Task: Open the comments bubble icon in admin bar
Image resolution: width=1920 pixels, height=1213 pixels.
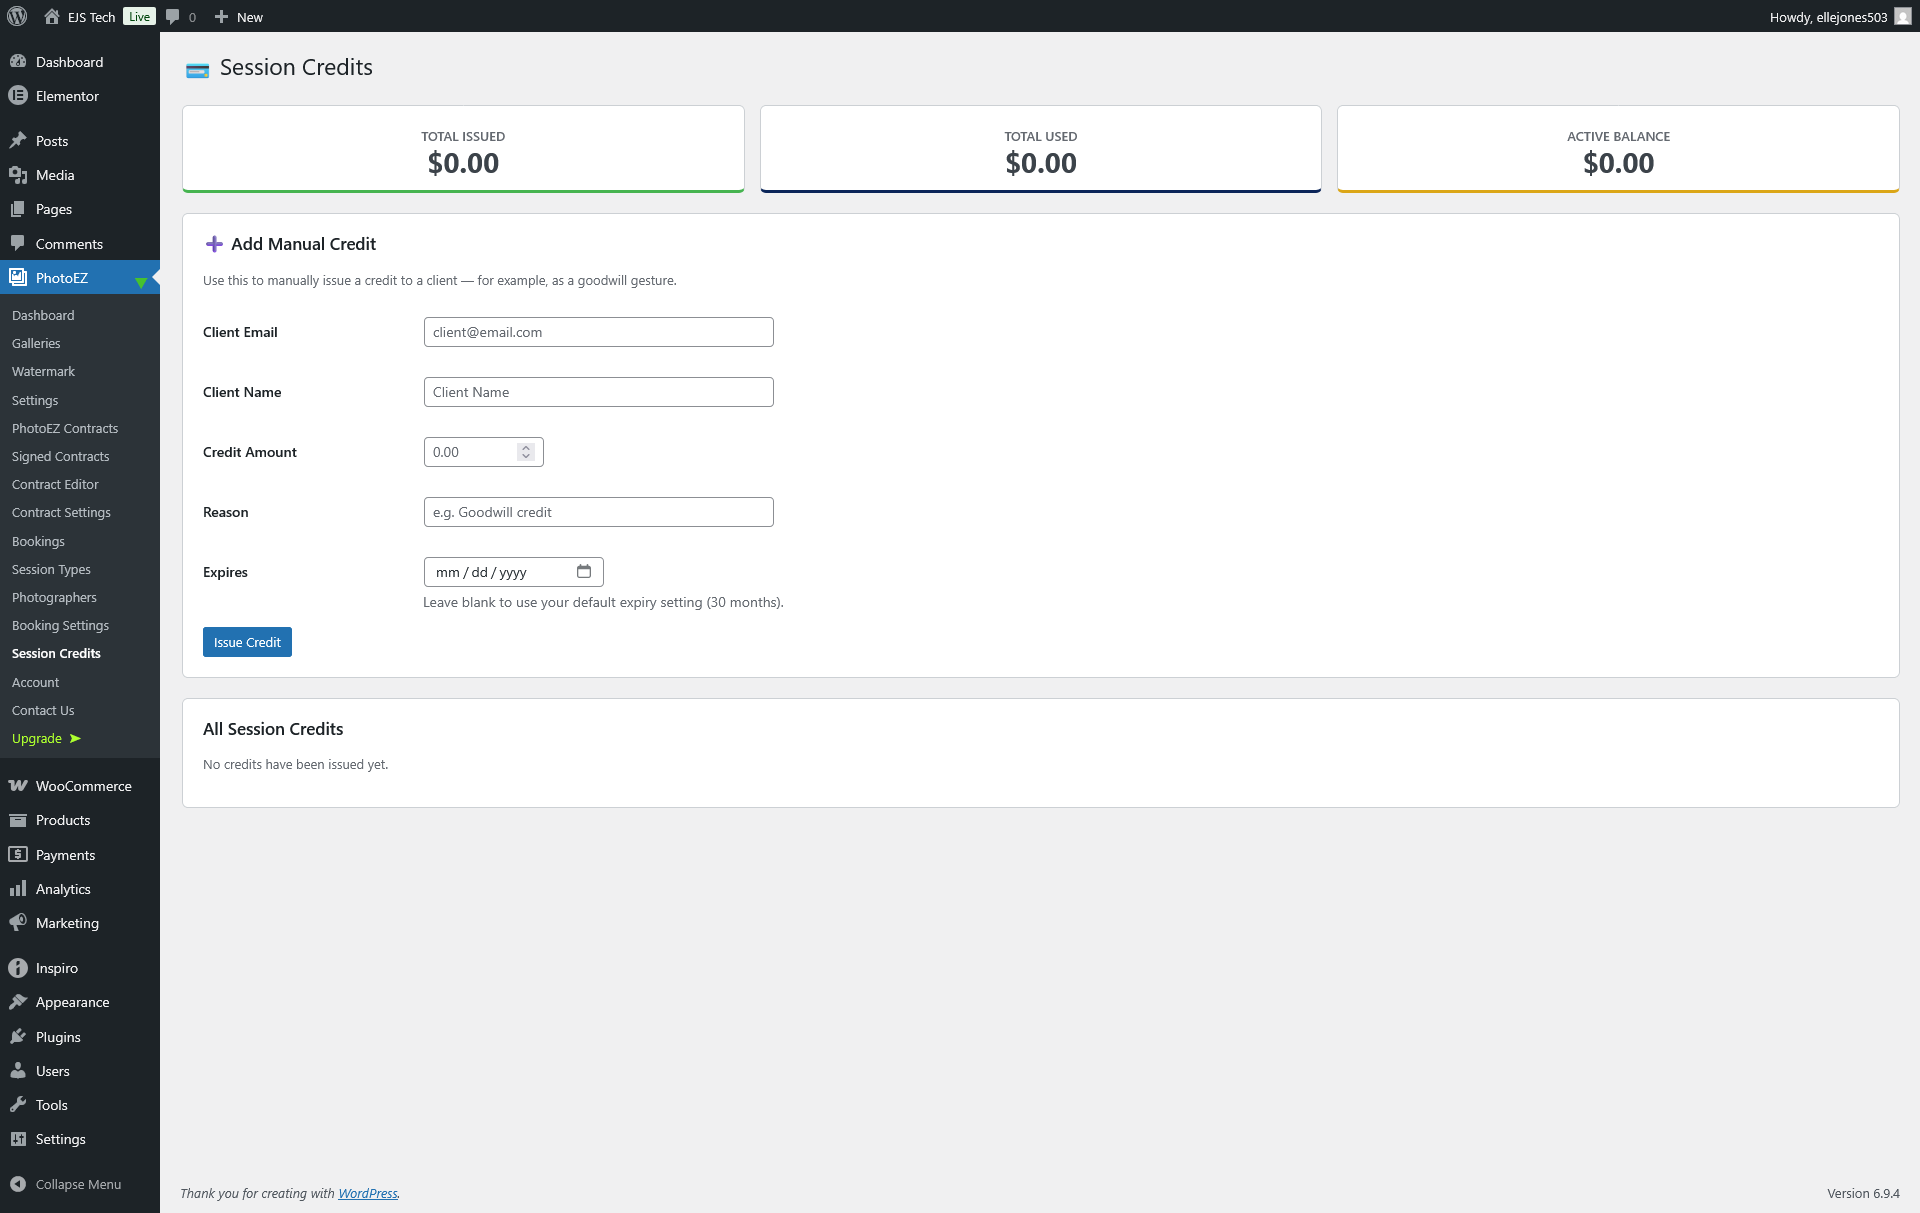Action: pyautogui.click(x=173, y=16)
